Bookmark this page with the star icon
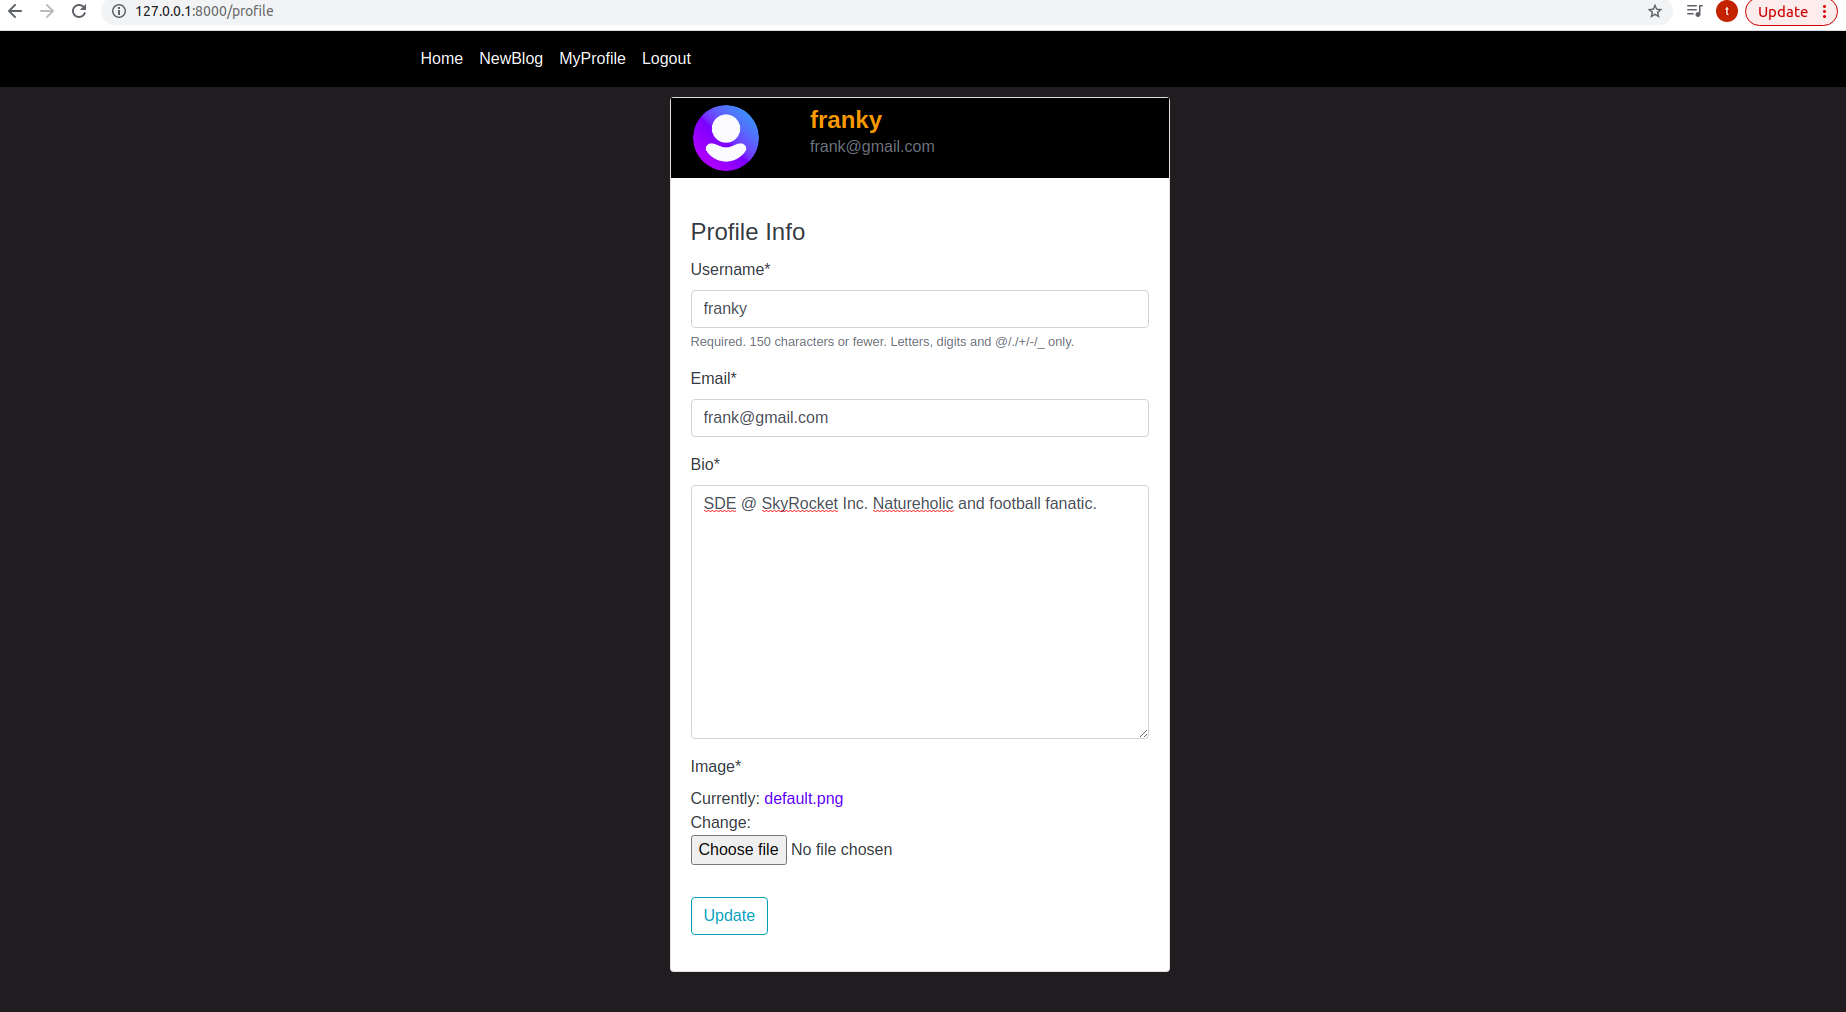1846x1012 pixels. [1655, 12]
